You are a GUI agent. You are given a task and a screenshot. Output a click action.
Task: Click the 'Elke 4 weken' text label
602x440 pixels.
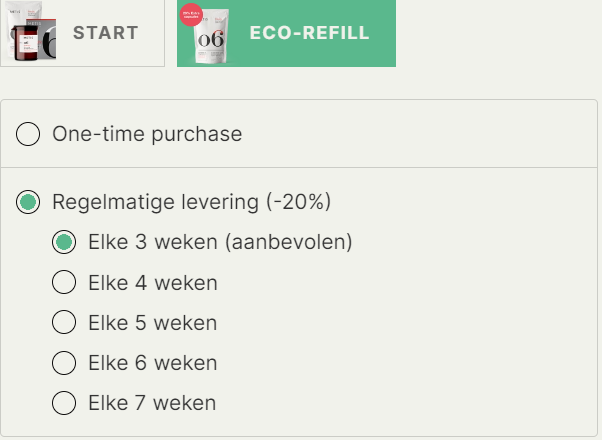tap(153, 283)
